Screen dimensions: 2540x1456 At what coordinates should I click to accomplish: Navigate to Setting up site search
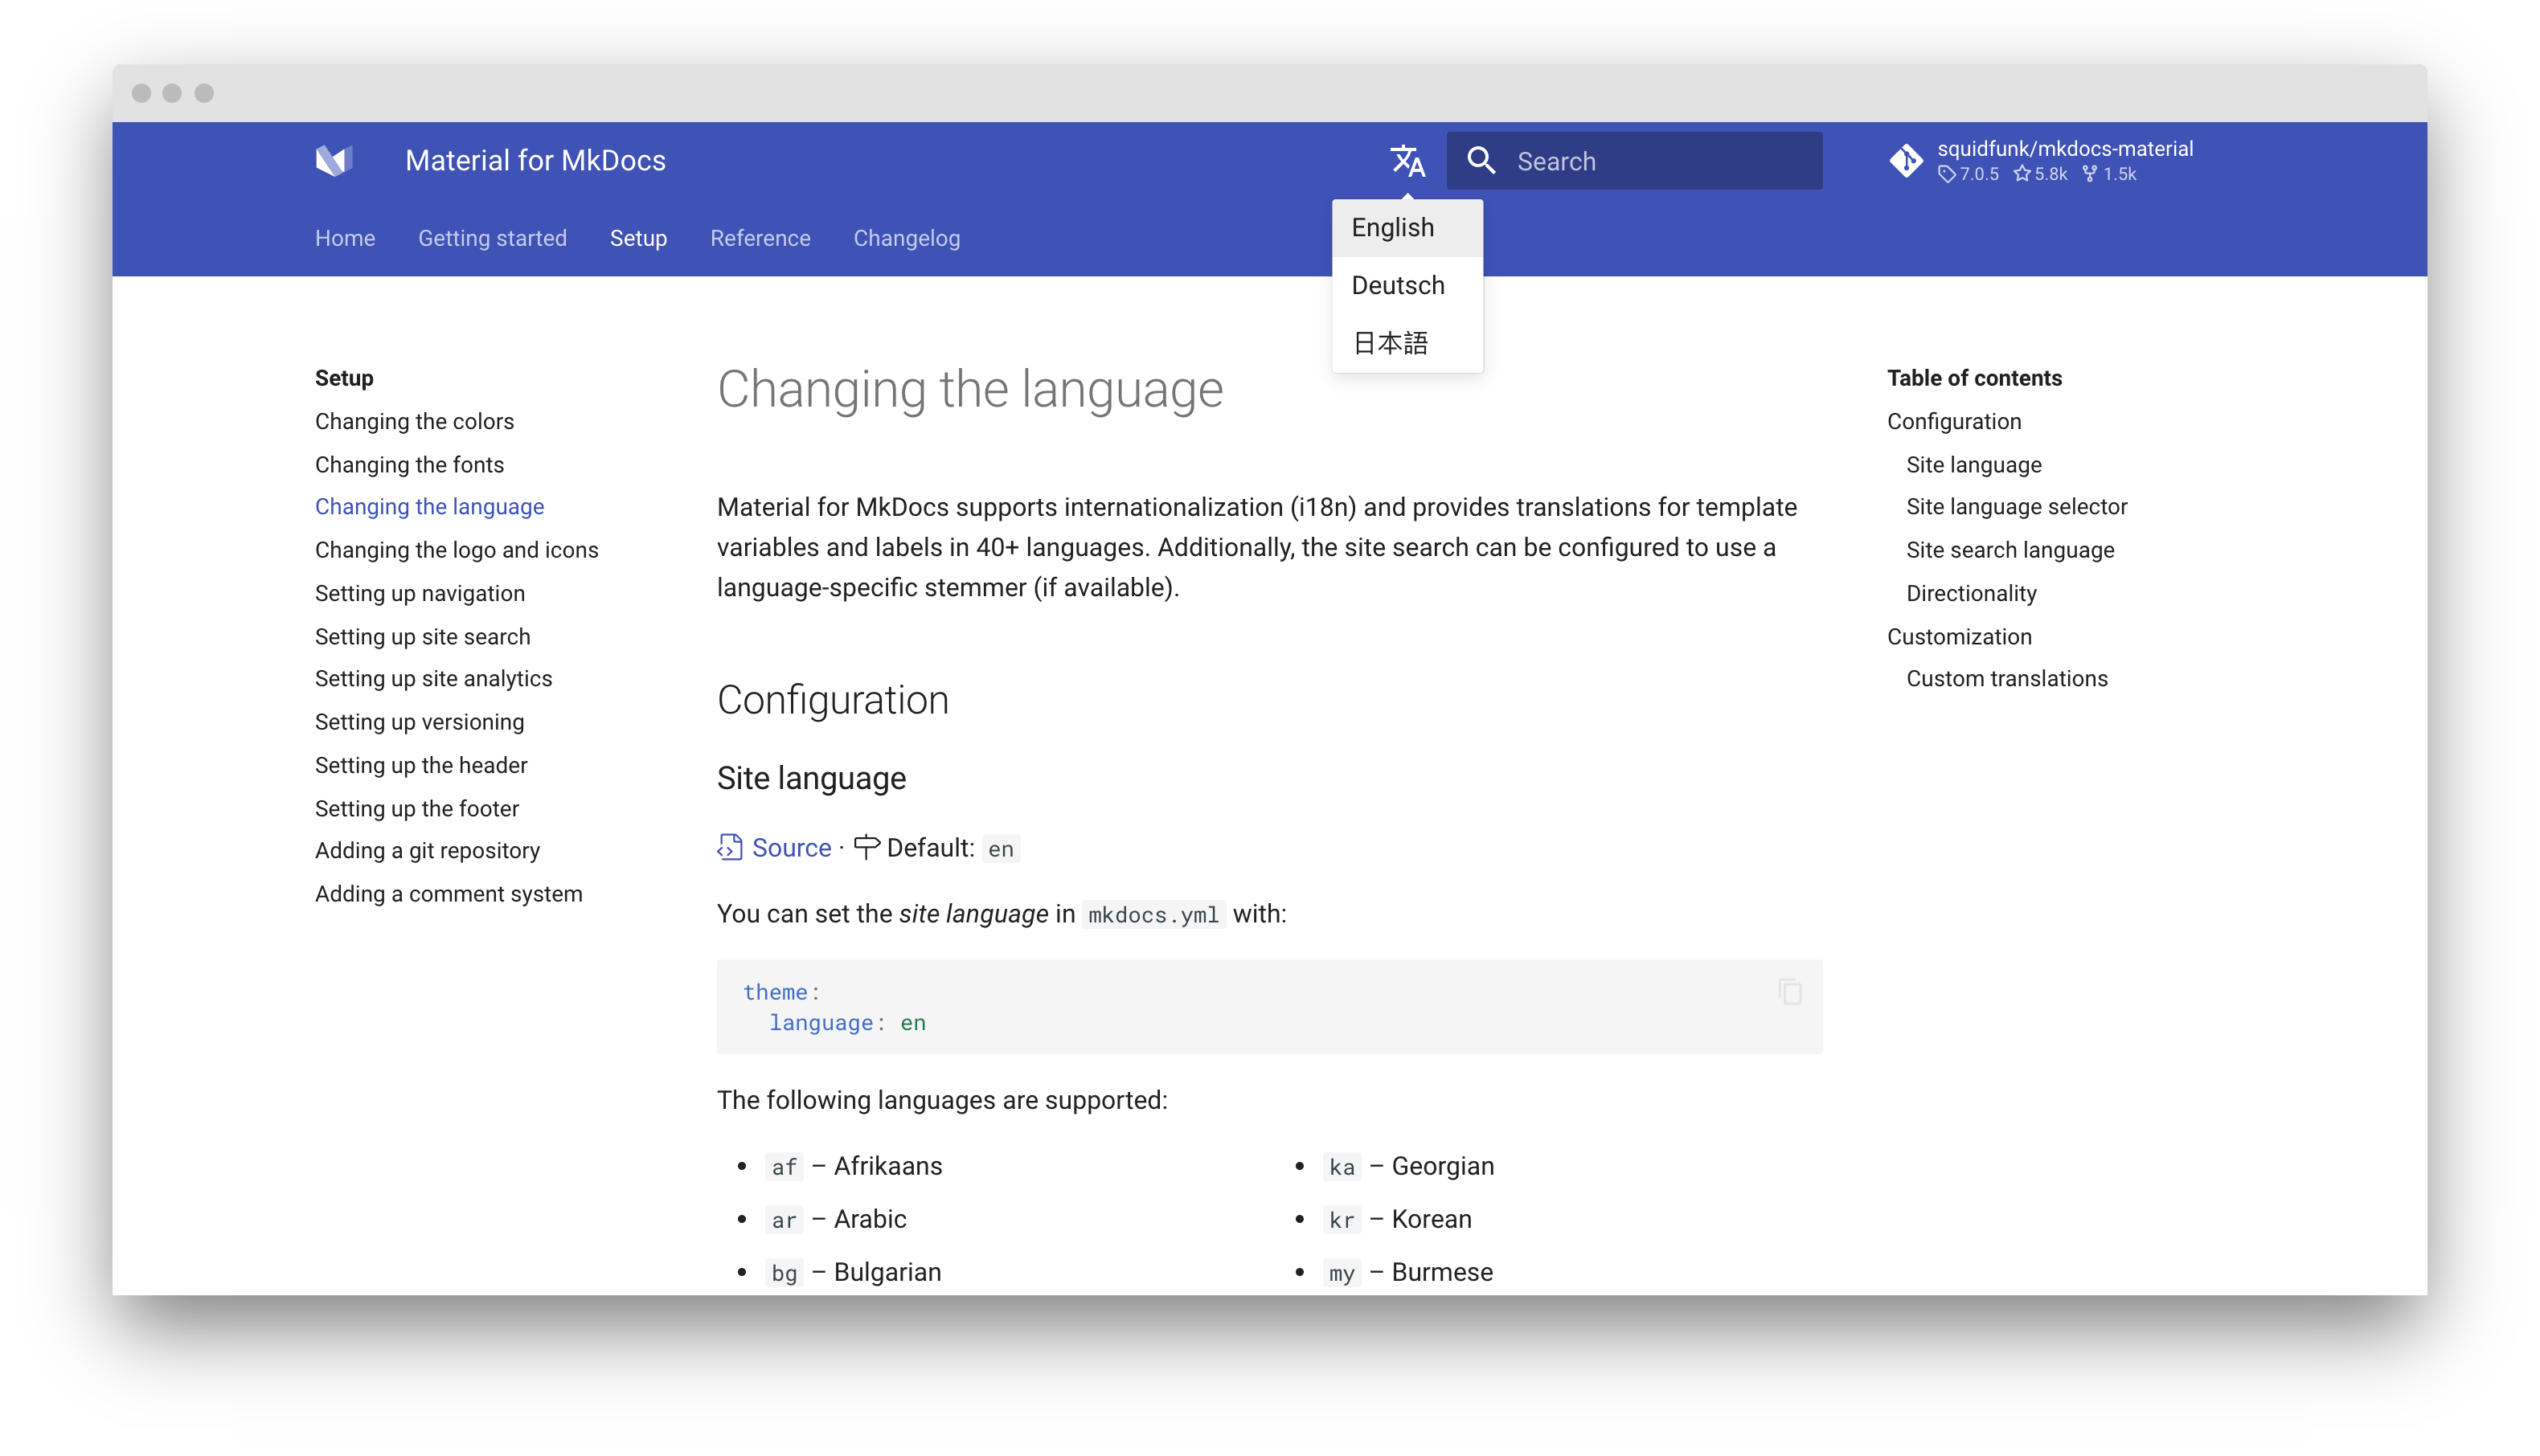tap(422, 637)
